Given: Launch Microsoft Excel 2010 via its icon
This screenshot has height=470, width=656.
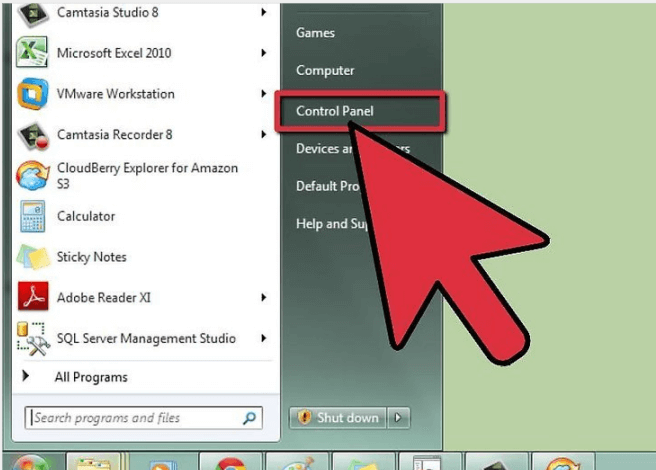Looking at the screenshot, I should point(32,52).
